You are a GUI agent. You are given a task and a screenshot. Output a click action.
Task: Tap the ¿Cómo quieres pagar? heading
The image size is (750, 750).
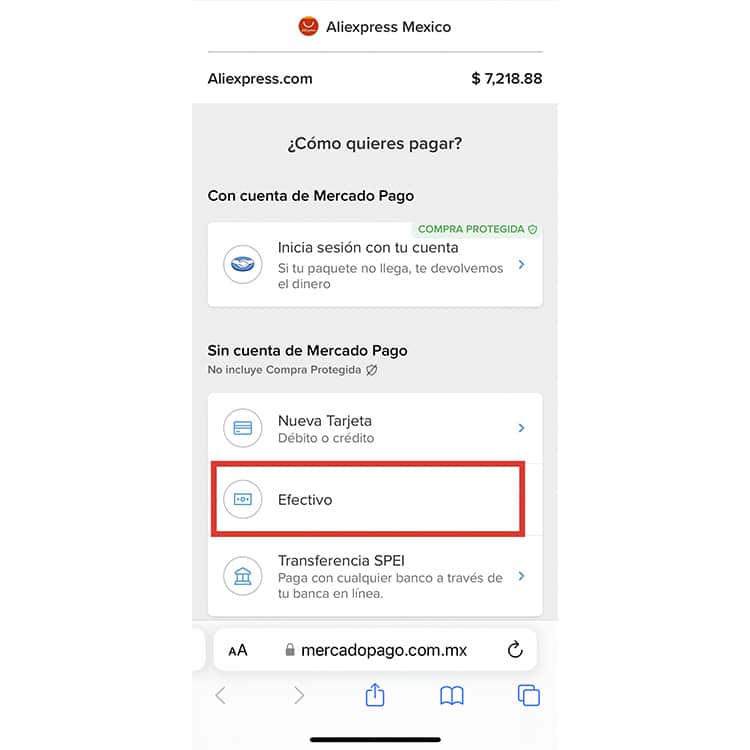375,143
